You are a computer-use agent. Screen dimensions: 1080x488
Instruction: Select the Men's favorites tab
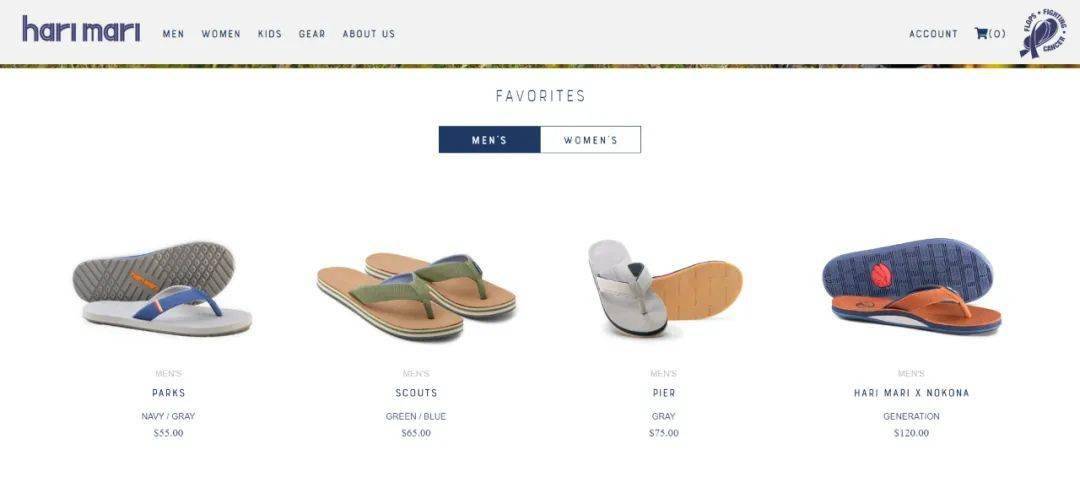pos(489,140)
